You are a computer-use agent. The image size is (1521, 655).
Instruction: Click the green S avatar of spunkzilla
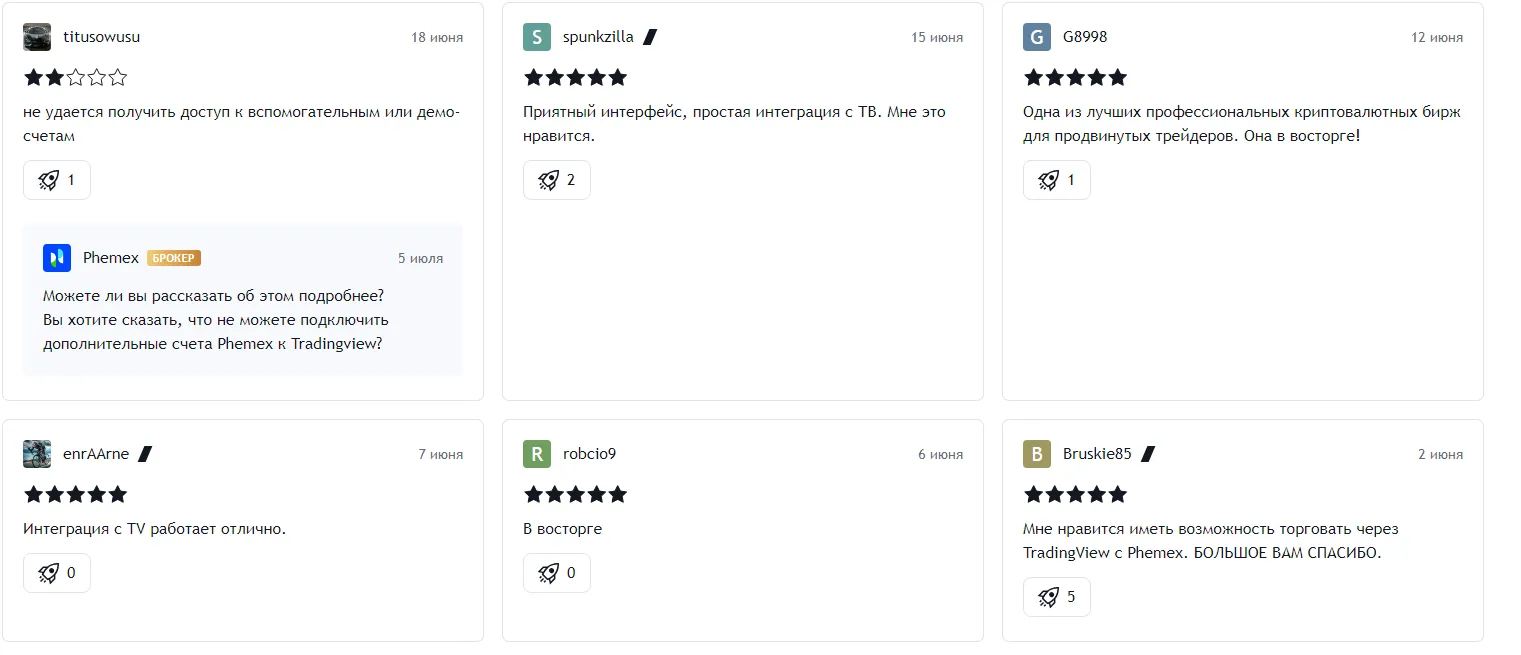(x=537, y=37)
